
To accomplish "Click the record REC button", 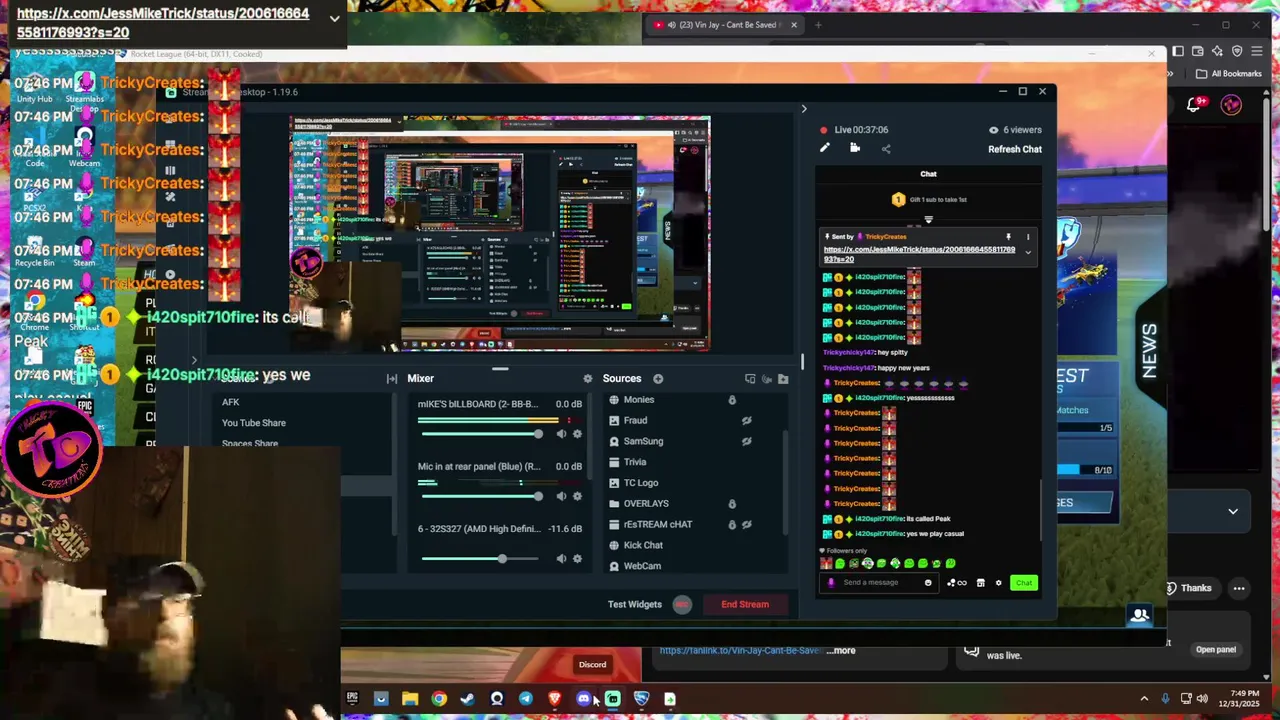I will [682, 604].
